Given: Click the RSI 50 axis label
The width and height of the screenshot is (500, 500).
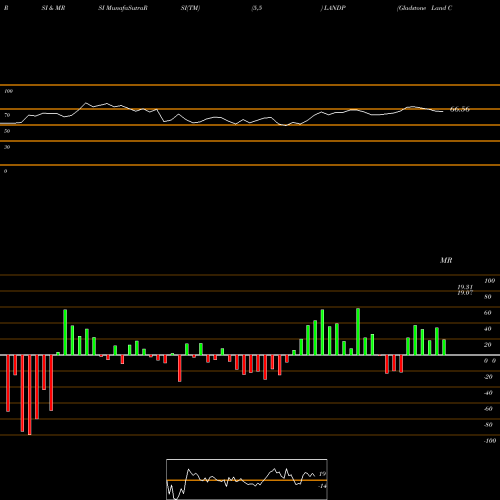Looking at the screenshot, I should pyautogui.click(x=7, y=131).
